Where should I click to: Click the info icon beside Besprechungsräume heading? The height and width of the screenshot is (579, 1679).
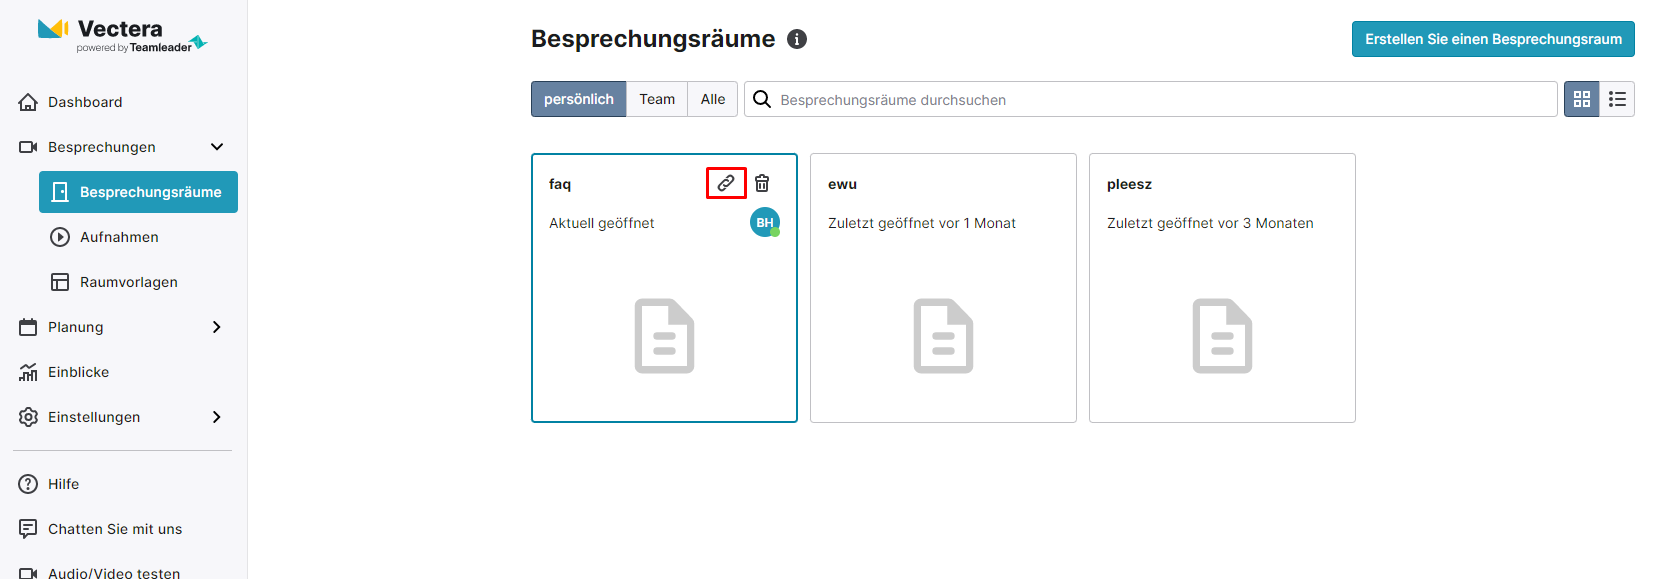pos(797,39)
